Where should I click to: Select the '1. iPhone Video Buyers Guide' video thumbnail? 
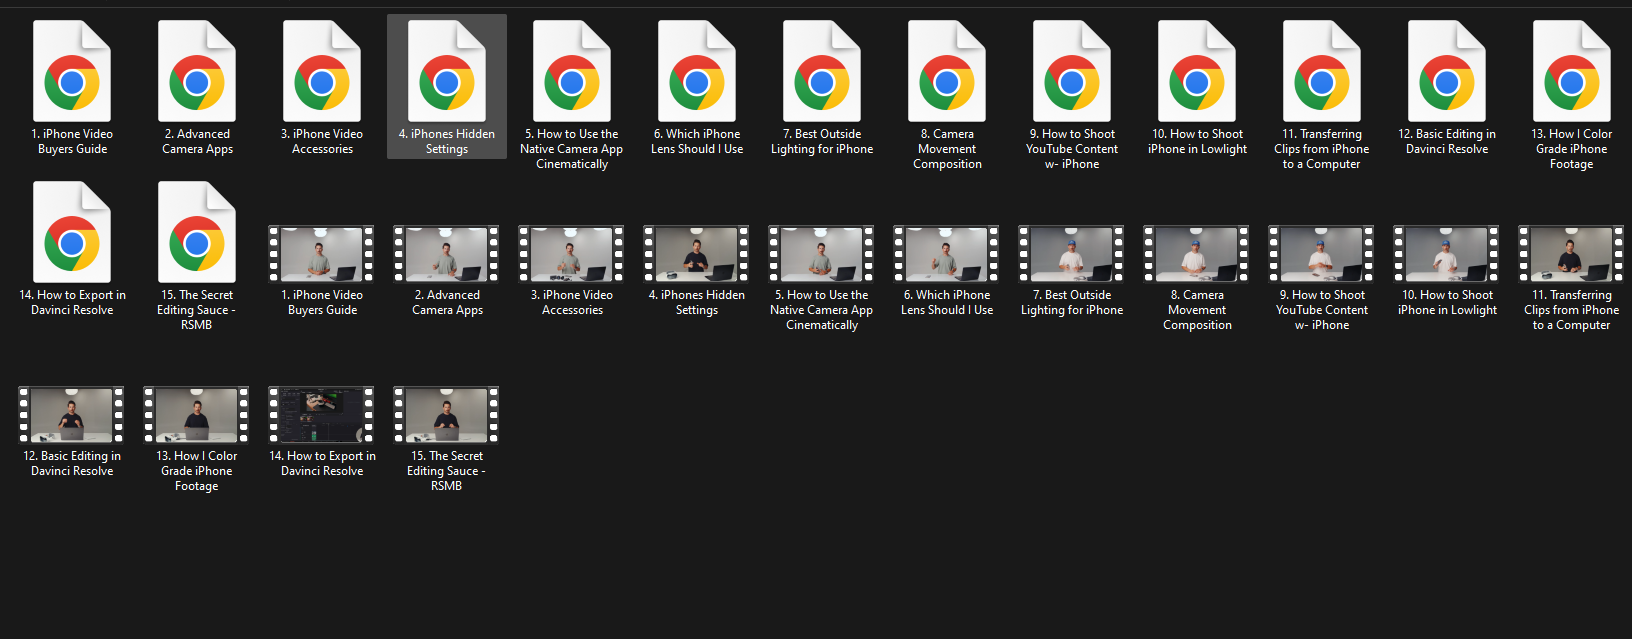pyautogui.click(x=322, y=254)
